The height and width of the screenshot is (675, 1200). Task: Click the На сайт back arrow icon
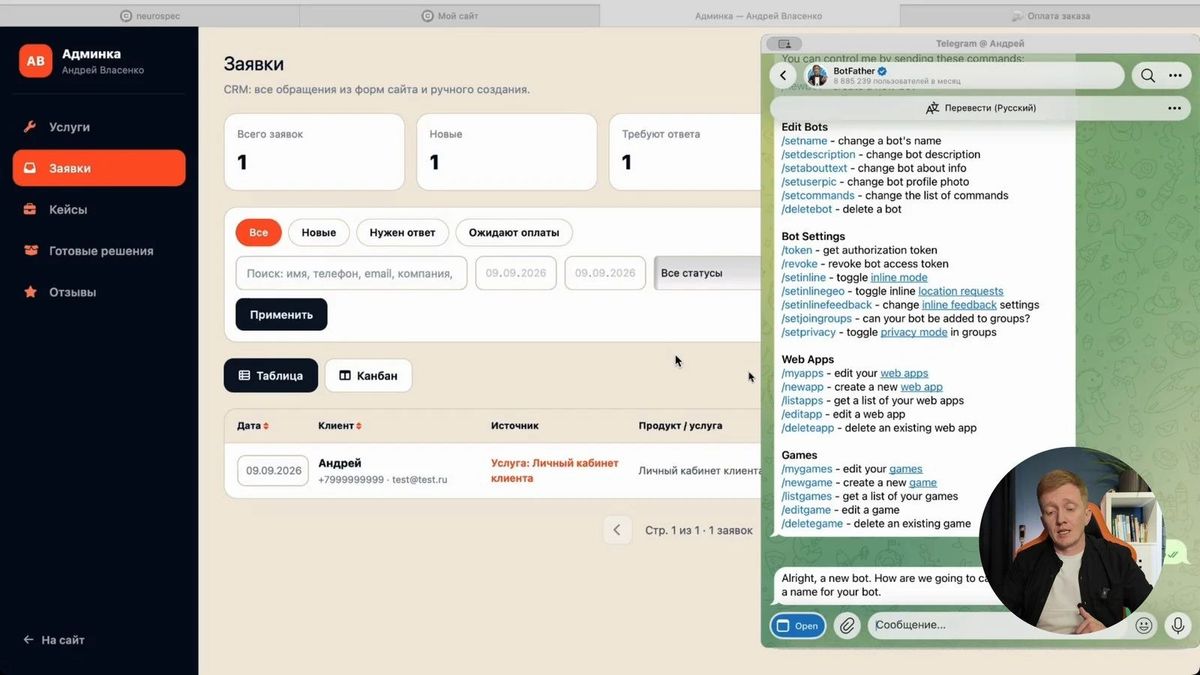28,640
